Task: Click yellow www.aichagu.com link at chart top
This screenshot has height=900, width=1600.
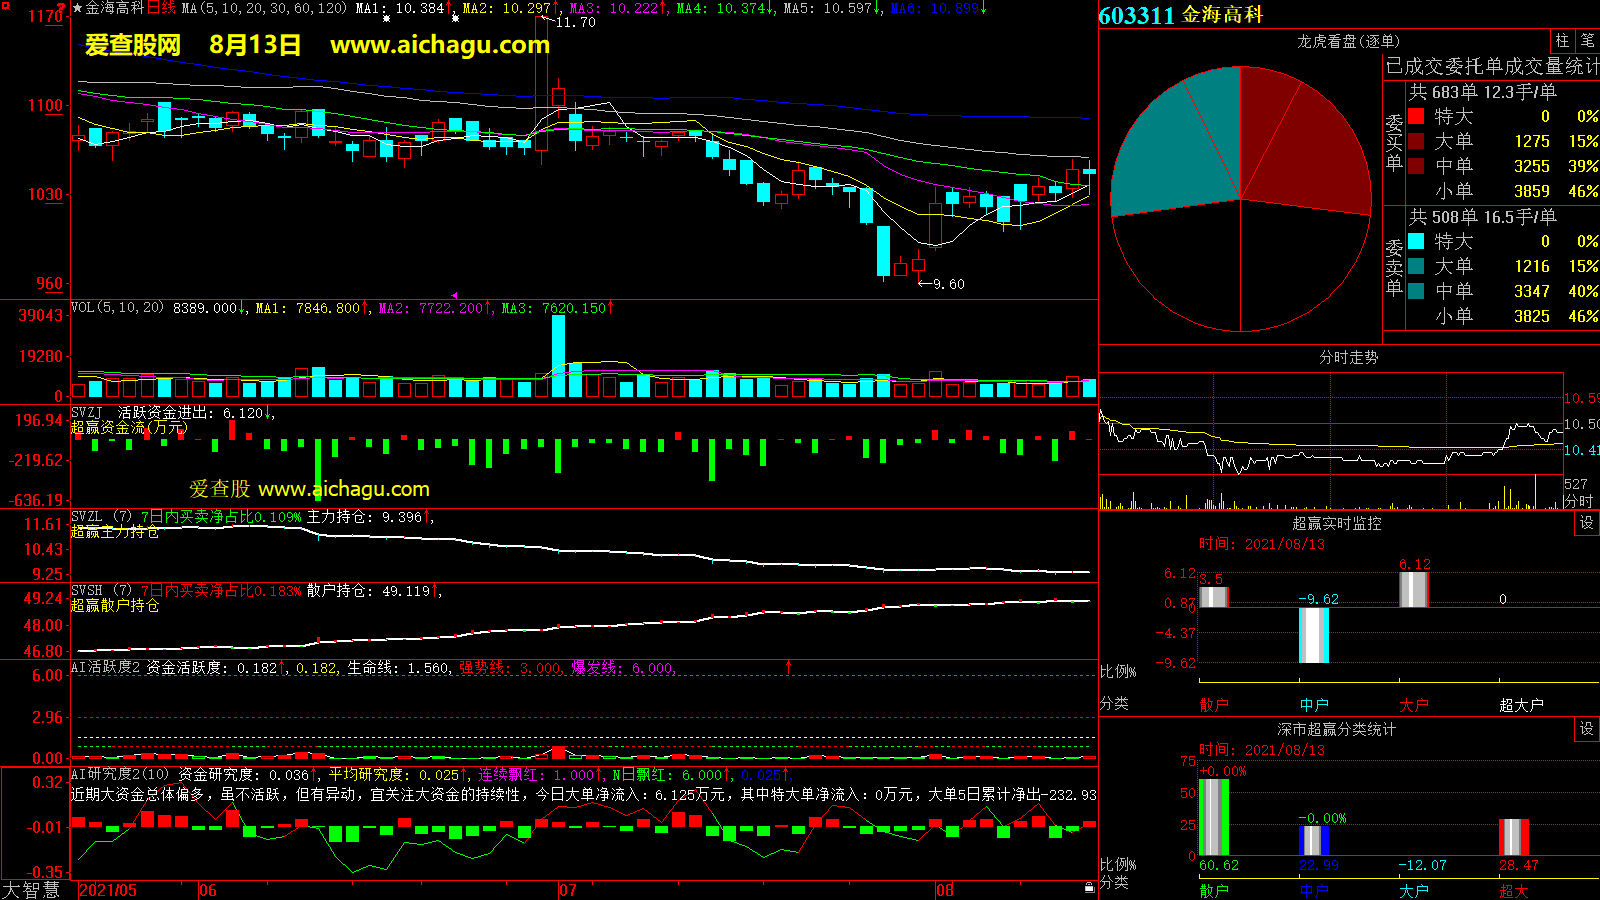Action: click(440, 45)
